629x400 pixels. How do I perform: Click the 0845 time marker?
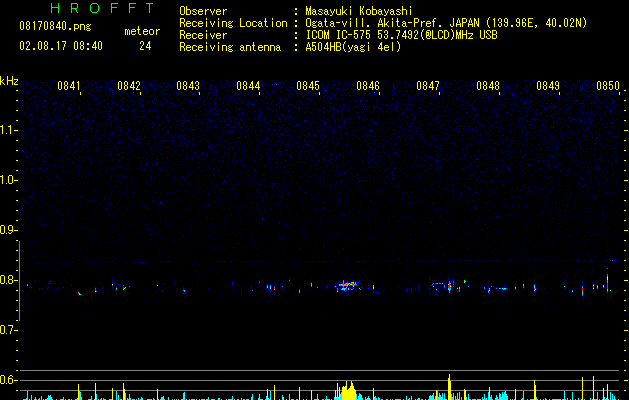308,86
